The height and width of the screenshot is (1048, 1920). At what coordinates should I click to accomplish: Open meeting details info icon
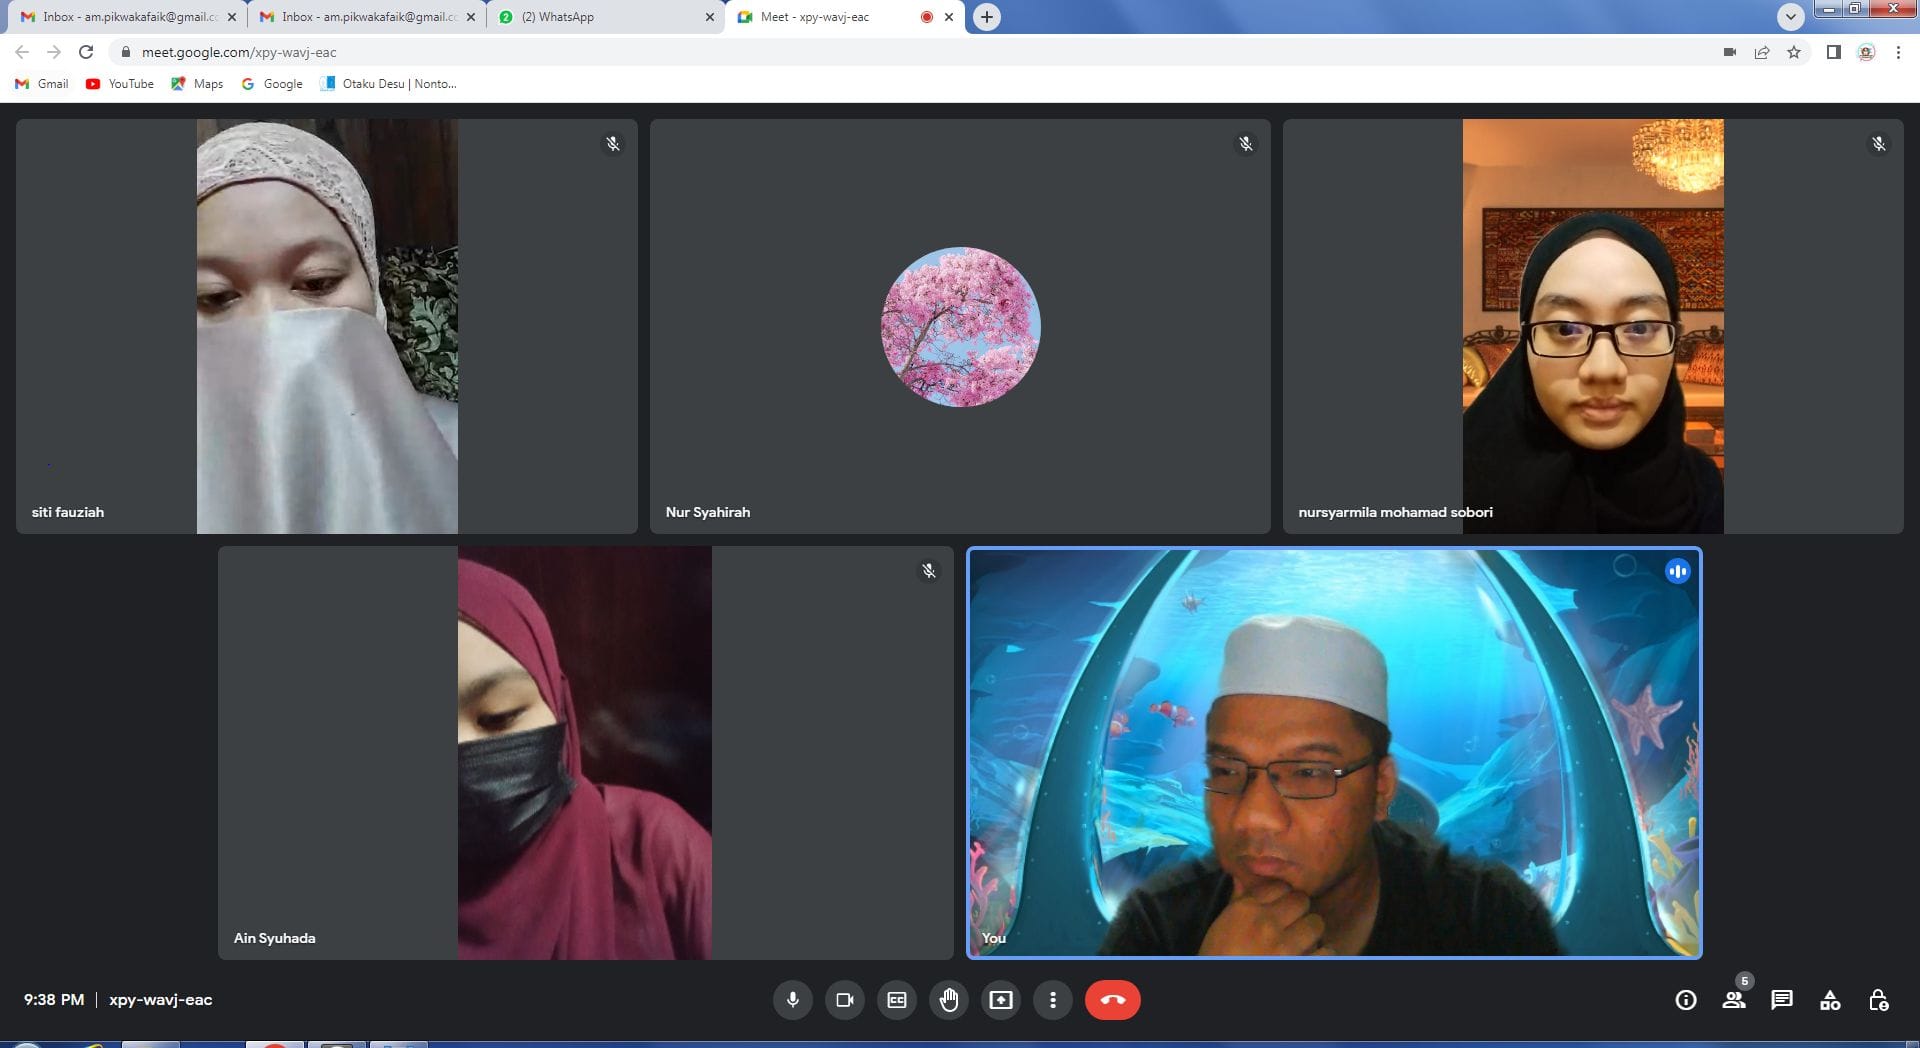point(1686,1000)
